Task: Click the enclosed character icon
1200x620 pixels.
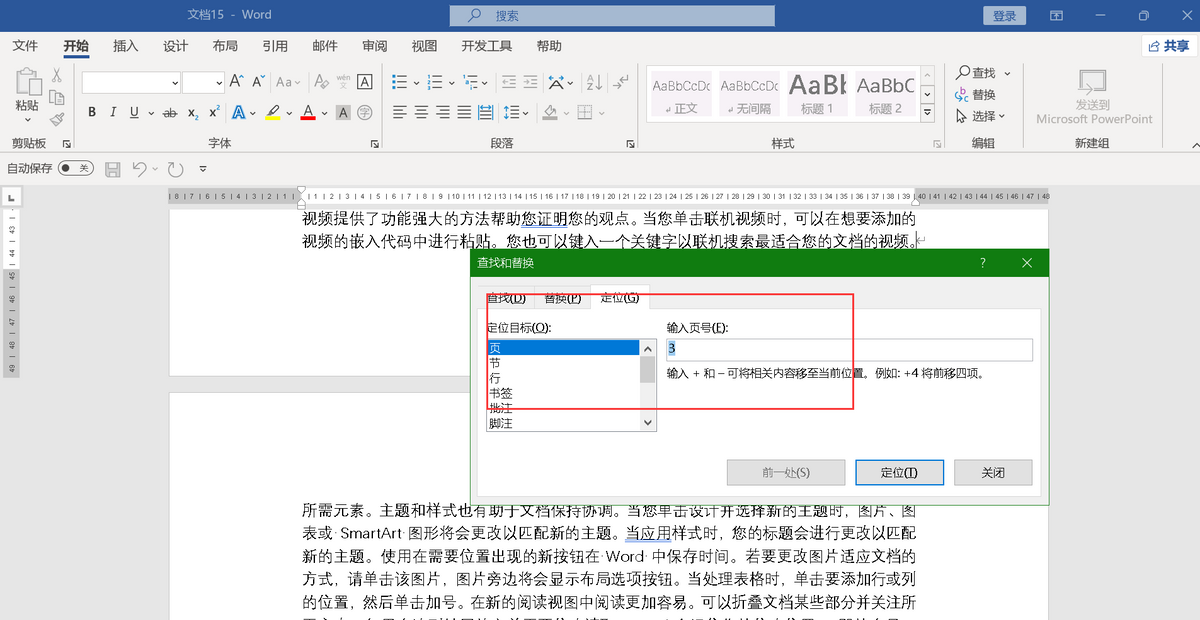Action: pyautogui.click(x=365, y=113)
